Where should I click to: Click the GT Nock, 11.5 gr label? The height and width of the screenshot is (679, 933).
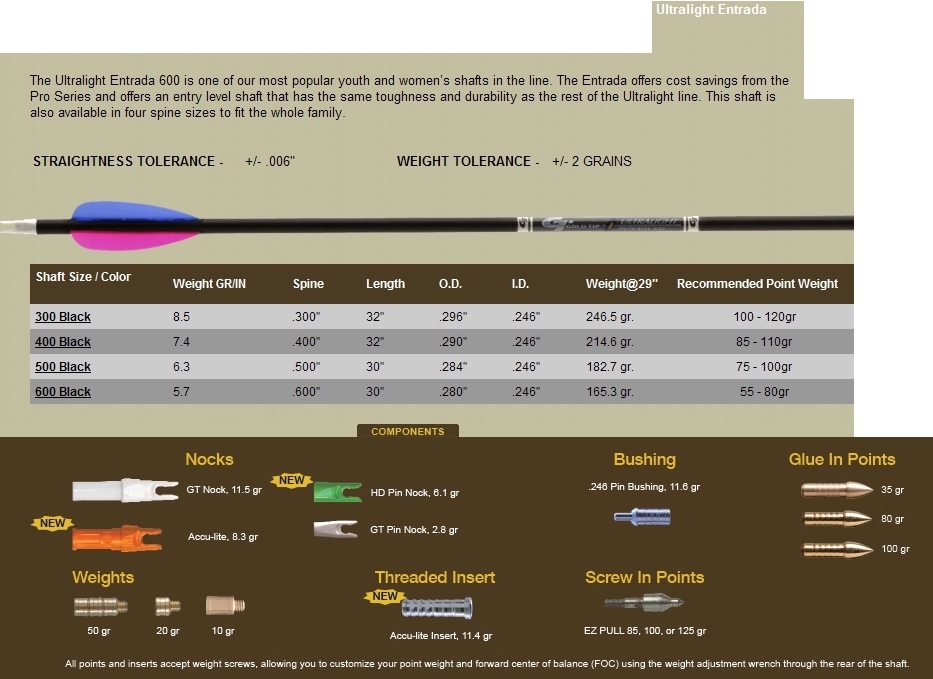coord(224,490)
